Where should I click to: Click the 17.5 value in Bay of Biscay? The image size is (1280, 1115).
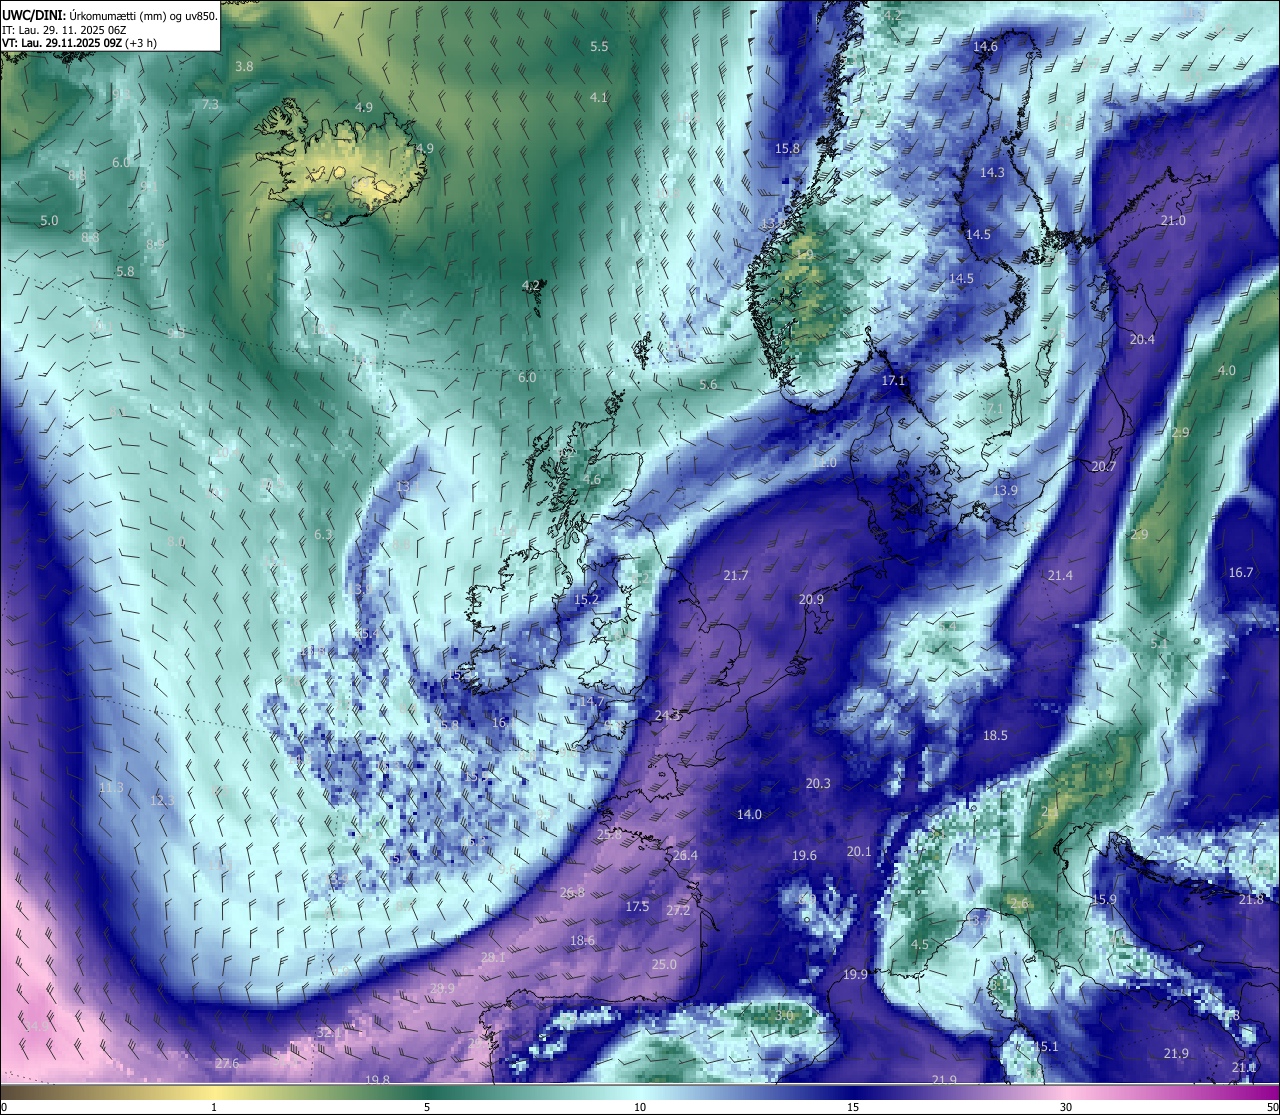[x=637, y=907]
